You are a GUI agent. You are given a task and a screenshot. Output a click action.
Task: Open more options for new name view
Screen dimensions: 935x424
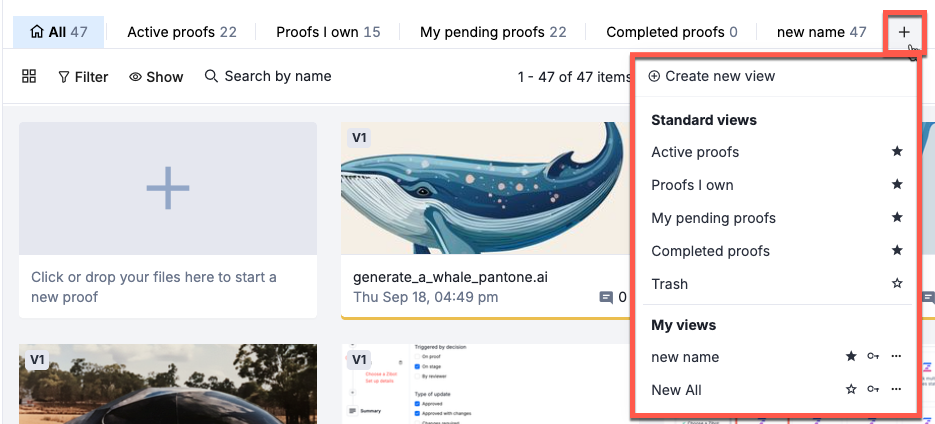click(x=896, y=357)
